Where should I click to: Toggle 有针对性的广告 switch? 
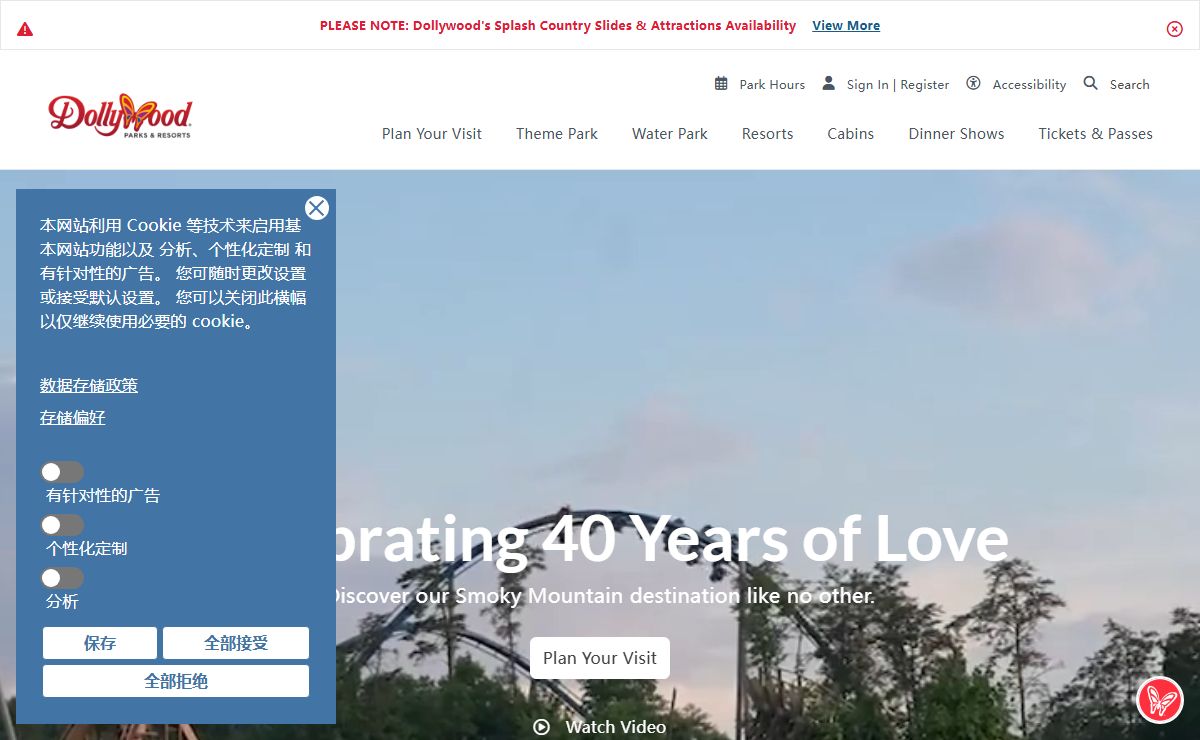[62, 472]
